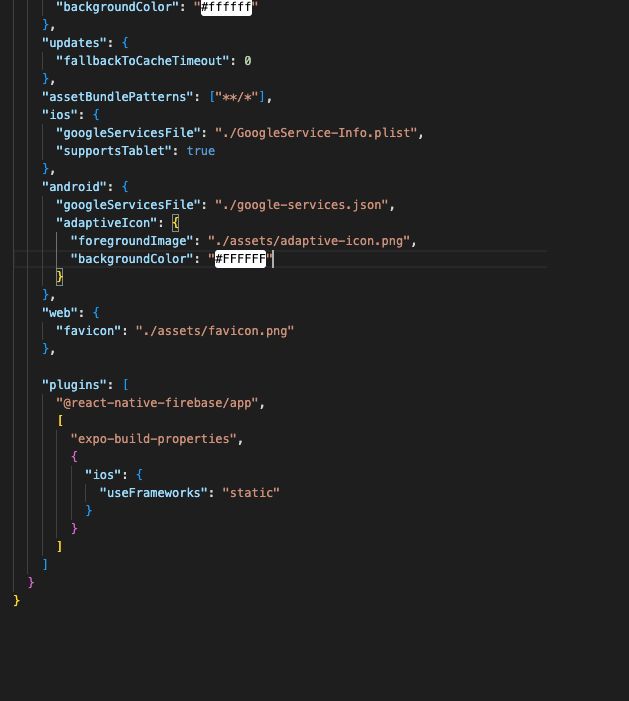Click the "foregroundImage" key
This screenshot has width=629, height=701.
point(132,241)
